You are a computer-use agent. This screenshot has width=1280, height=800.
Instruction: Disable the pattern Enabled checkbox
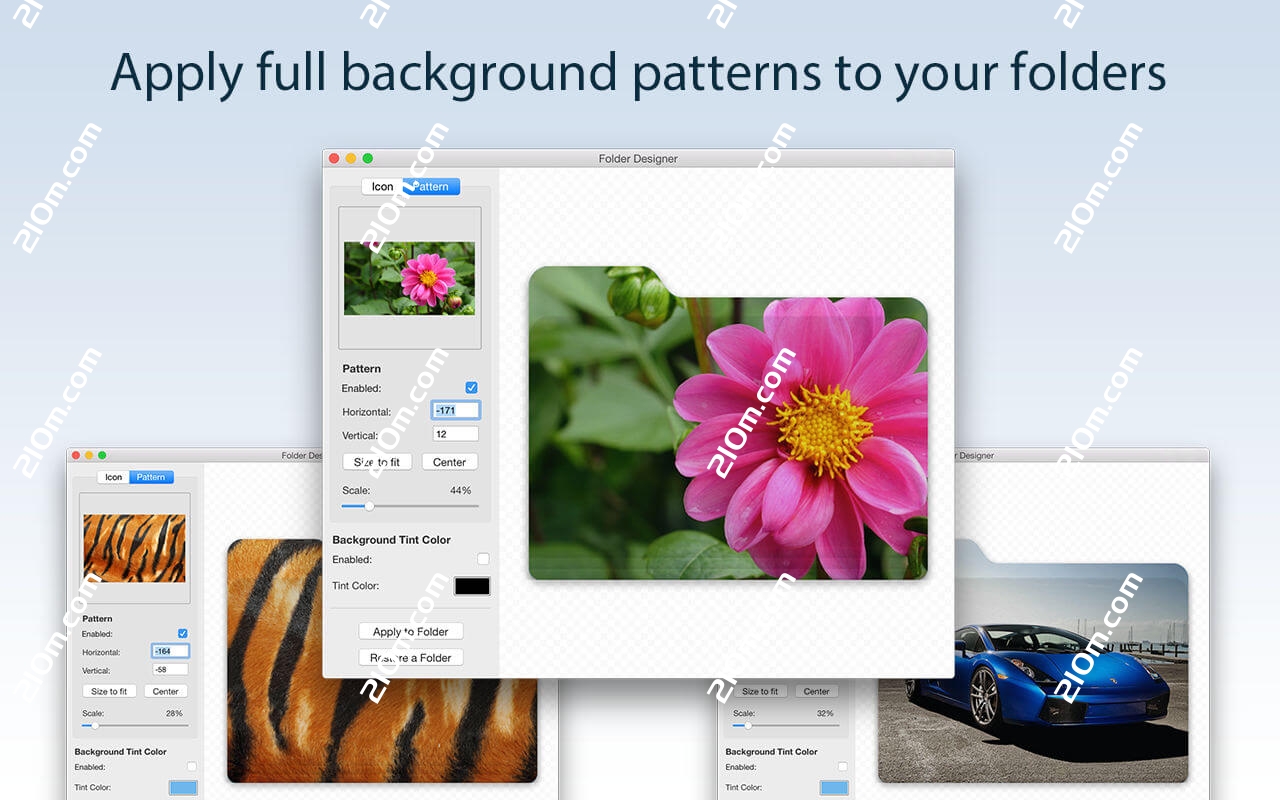point(471,388)
